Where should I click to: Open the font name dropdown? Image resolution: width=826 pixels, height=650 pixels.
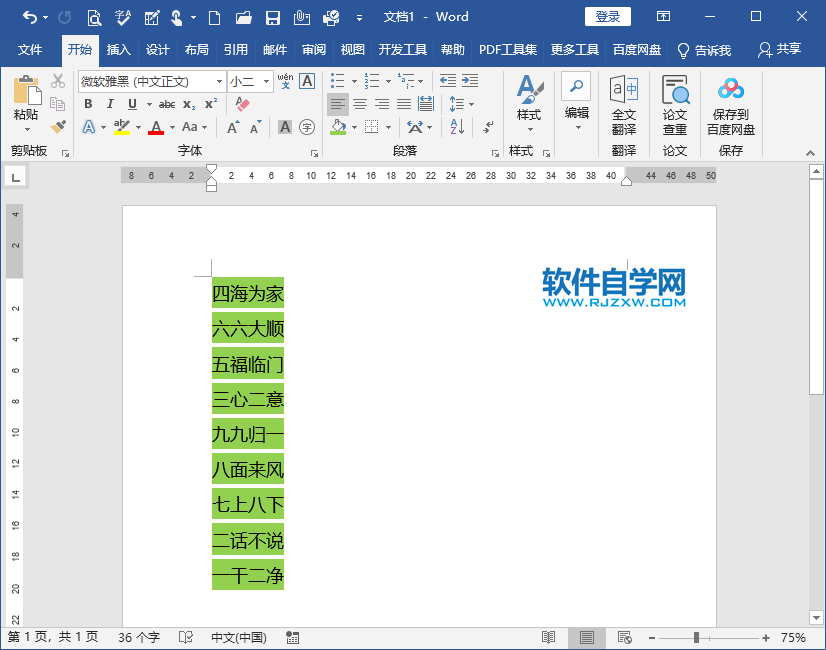pos(219,81)
